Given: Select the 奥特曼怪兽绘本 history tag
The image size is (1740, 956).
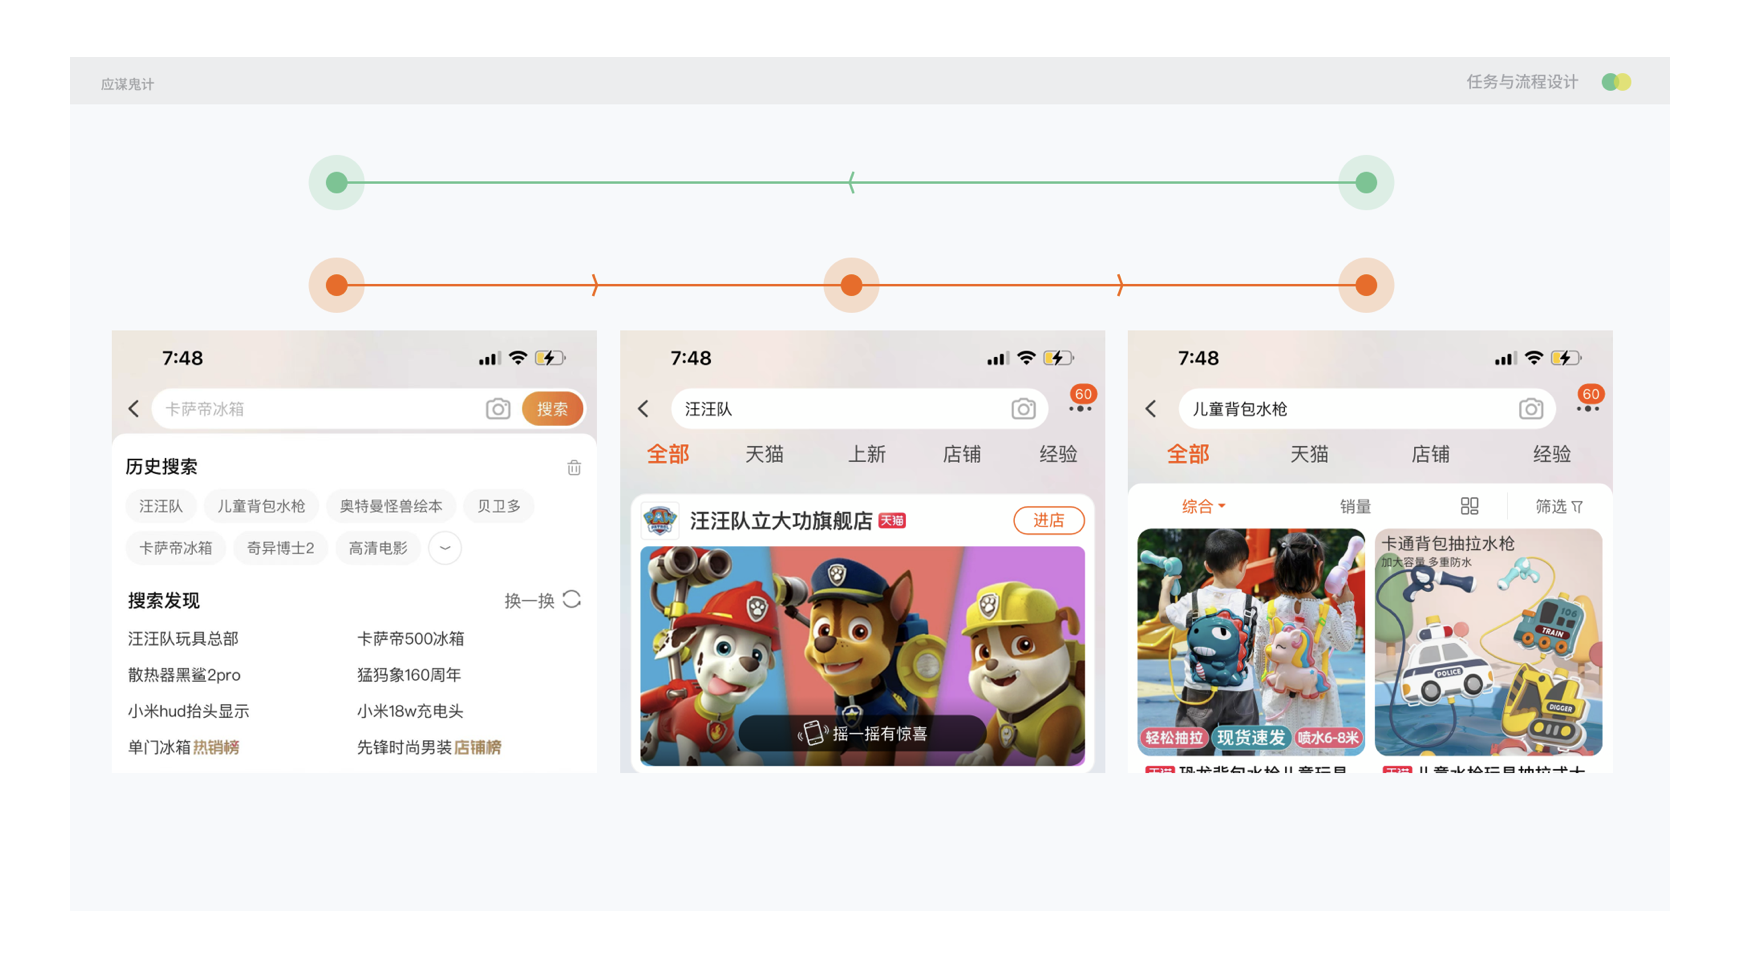Looking at the screenshot, I should pyautogui.click(x=390, y=507).
